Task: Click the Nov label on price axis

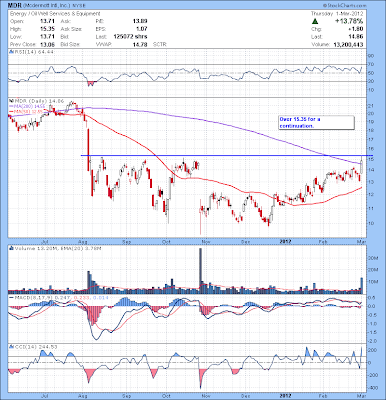Action: pos(206,242)
